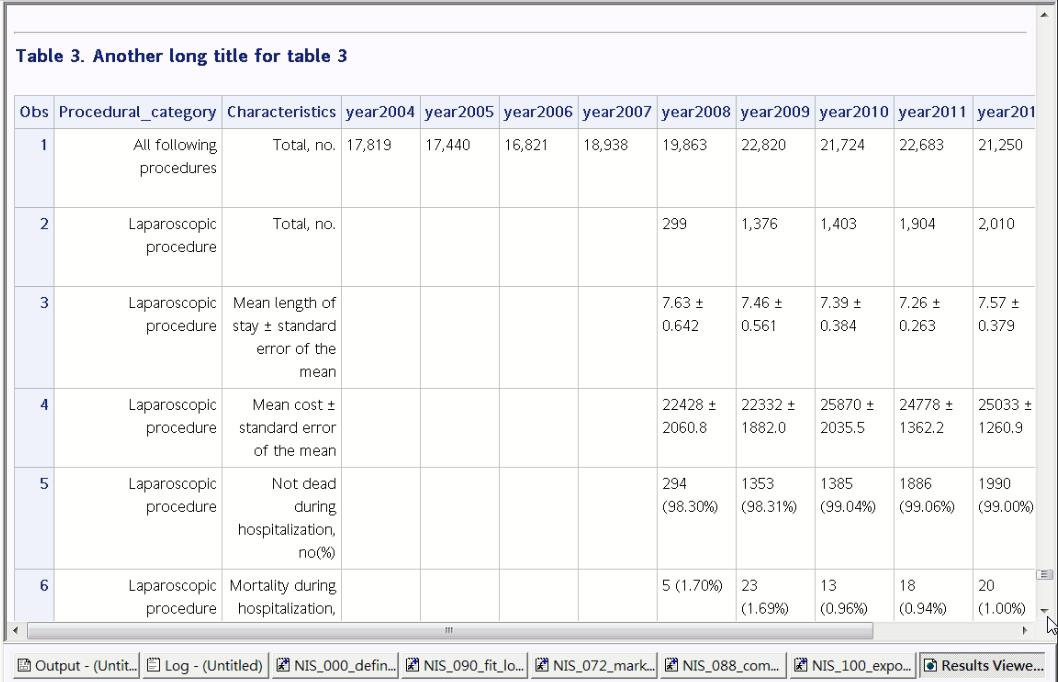Click the horizontal scrollbar left arrow
The image size is (1058, 682).
(x=16, y=631)
